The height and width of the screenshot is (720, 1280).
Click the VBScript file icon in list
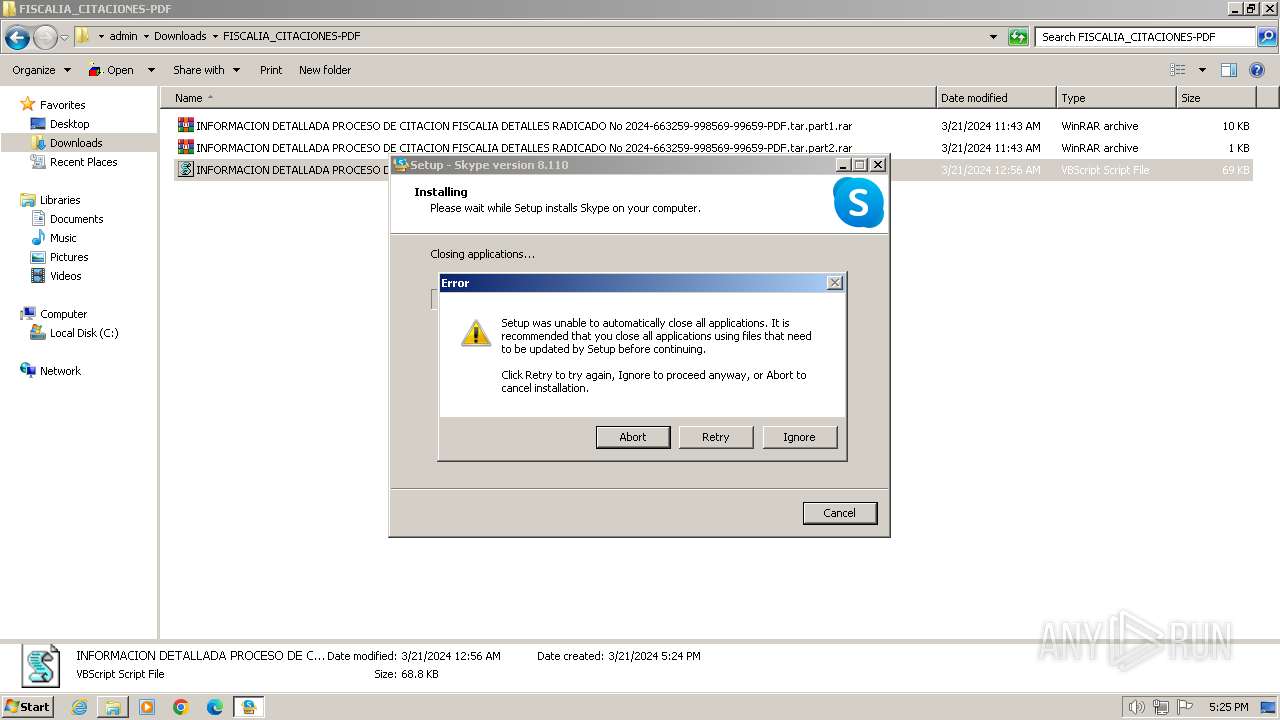tap(185, 170)
